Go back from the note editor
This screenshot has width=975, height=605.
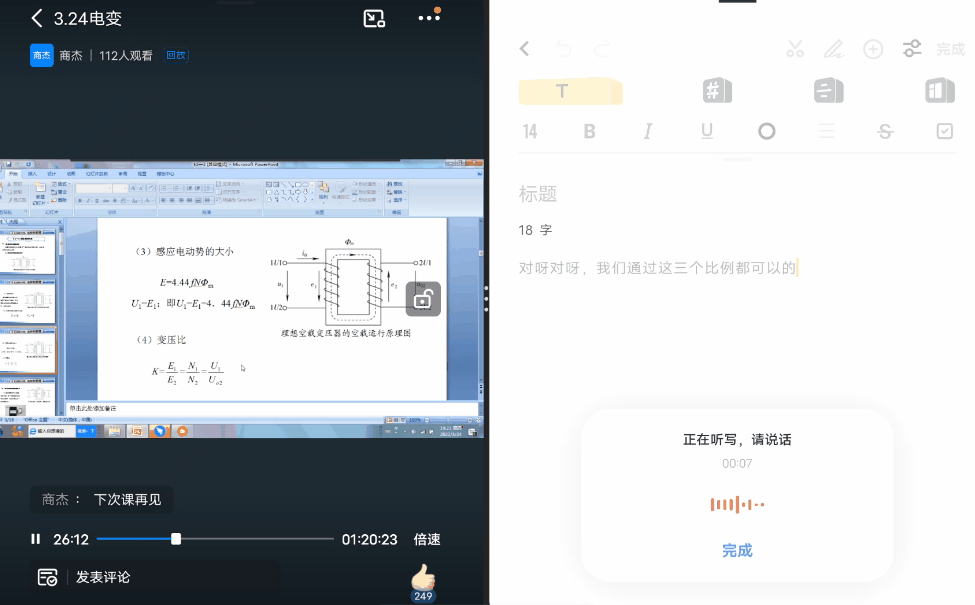pos(525,48)
